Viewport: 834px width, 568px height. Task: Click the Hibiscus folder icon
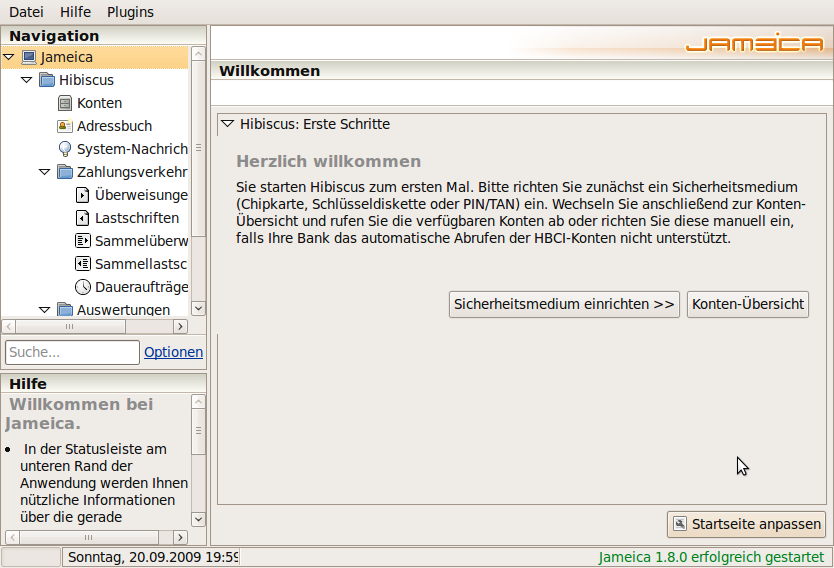[x=47, y=80]
